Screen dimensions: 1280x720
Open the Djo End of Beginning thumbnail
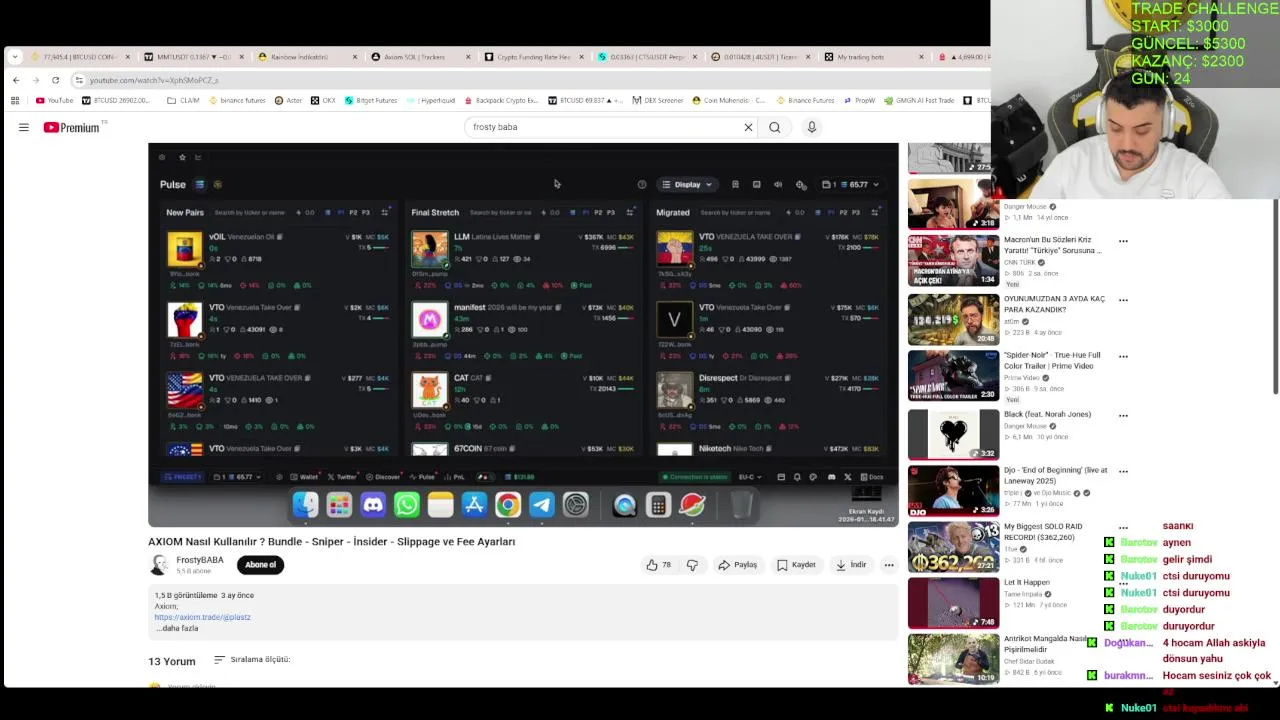(953, 490)
